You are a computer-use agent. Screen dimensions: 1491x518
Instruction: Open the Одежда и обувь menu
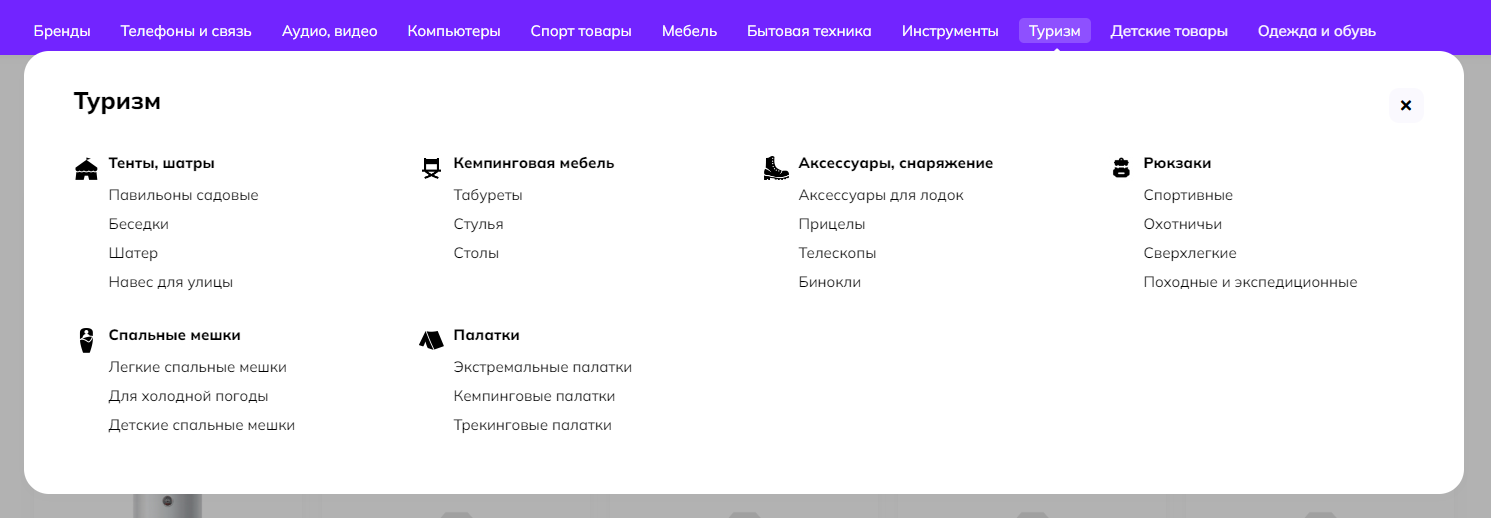pyautogui.click(x=1316, y=31)
